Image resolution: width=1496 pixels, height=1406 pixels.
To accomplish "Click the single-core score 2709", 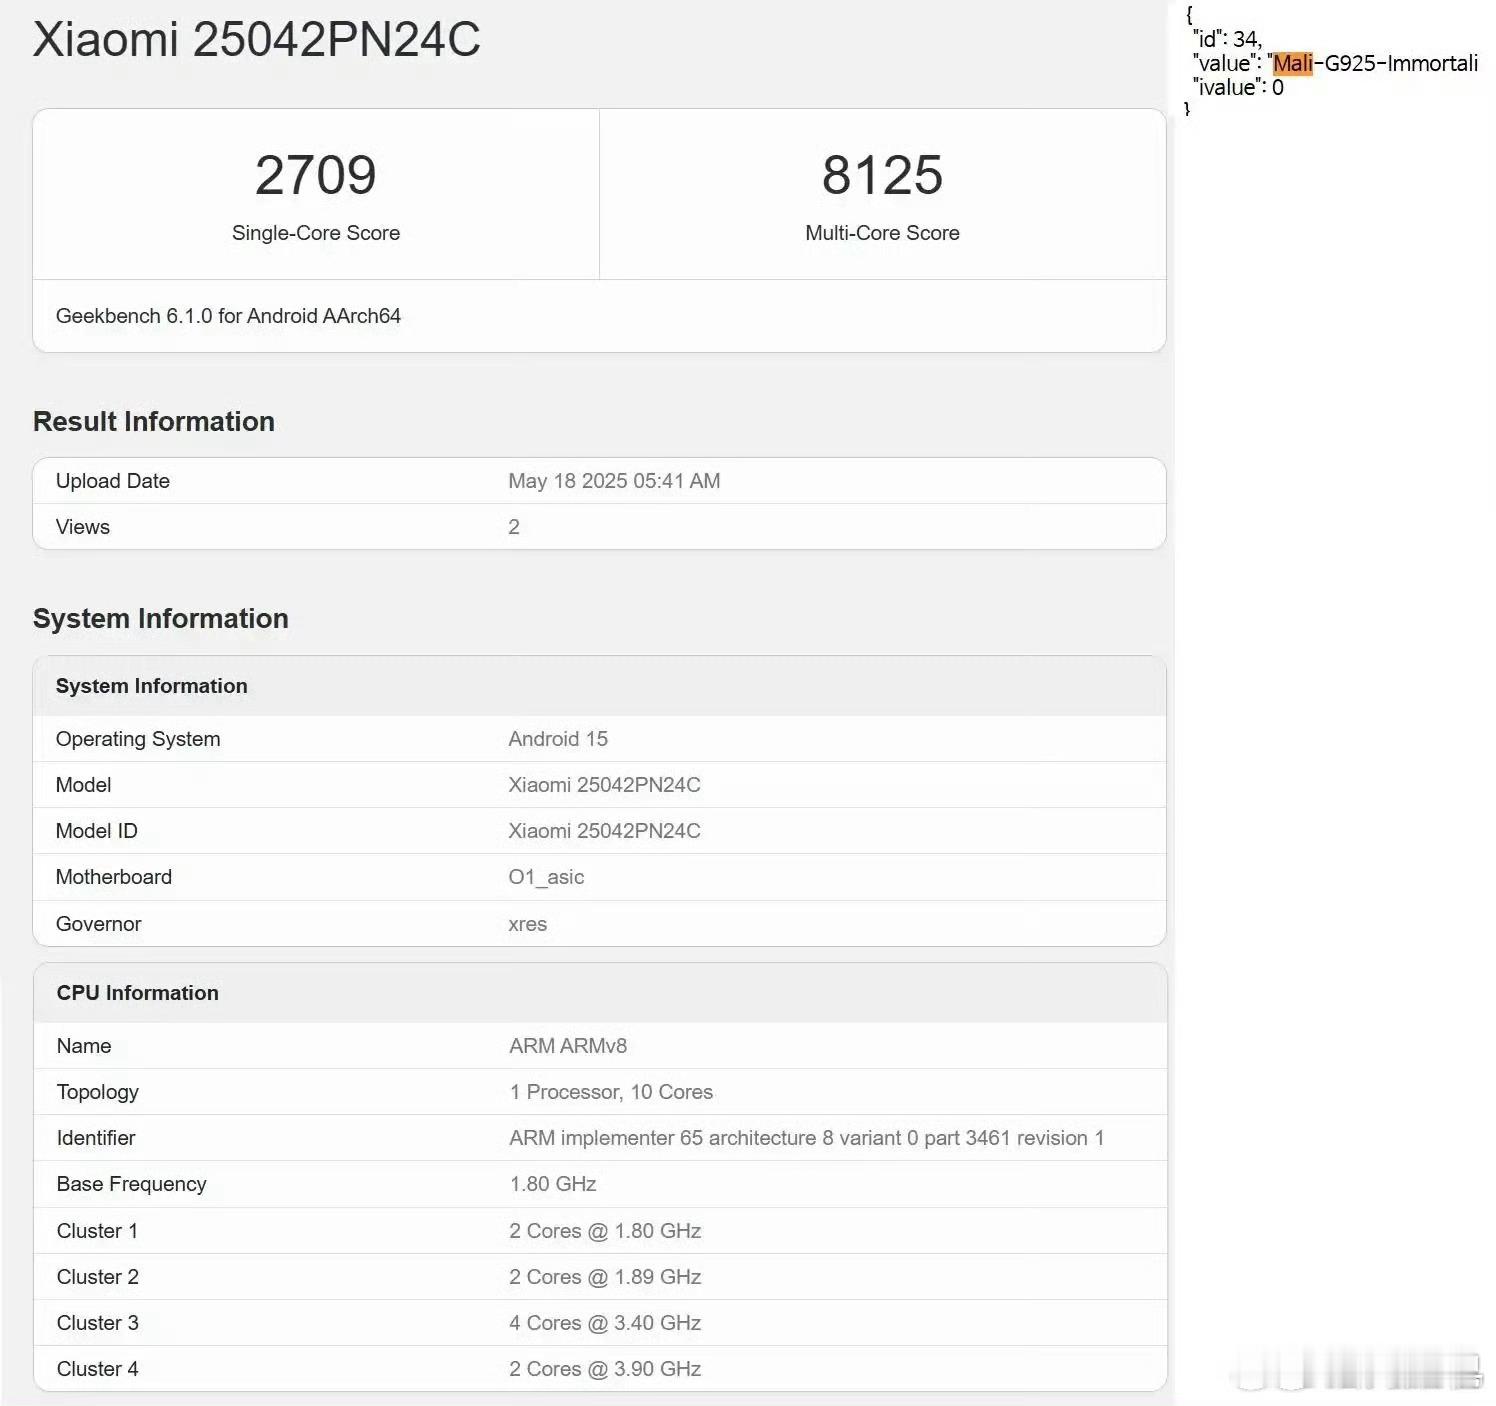I will click(316, 175).
